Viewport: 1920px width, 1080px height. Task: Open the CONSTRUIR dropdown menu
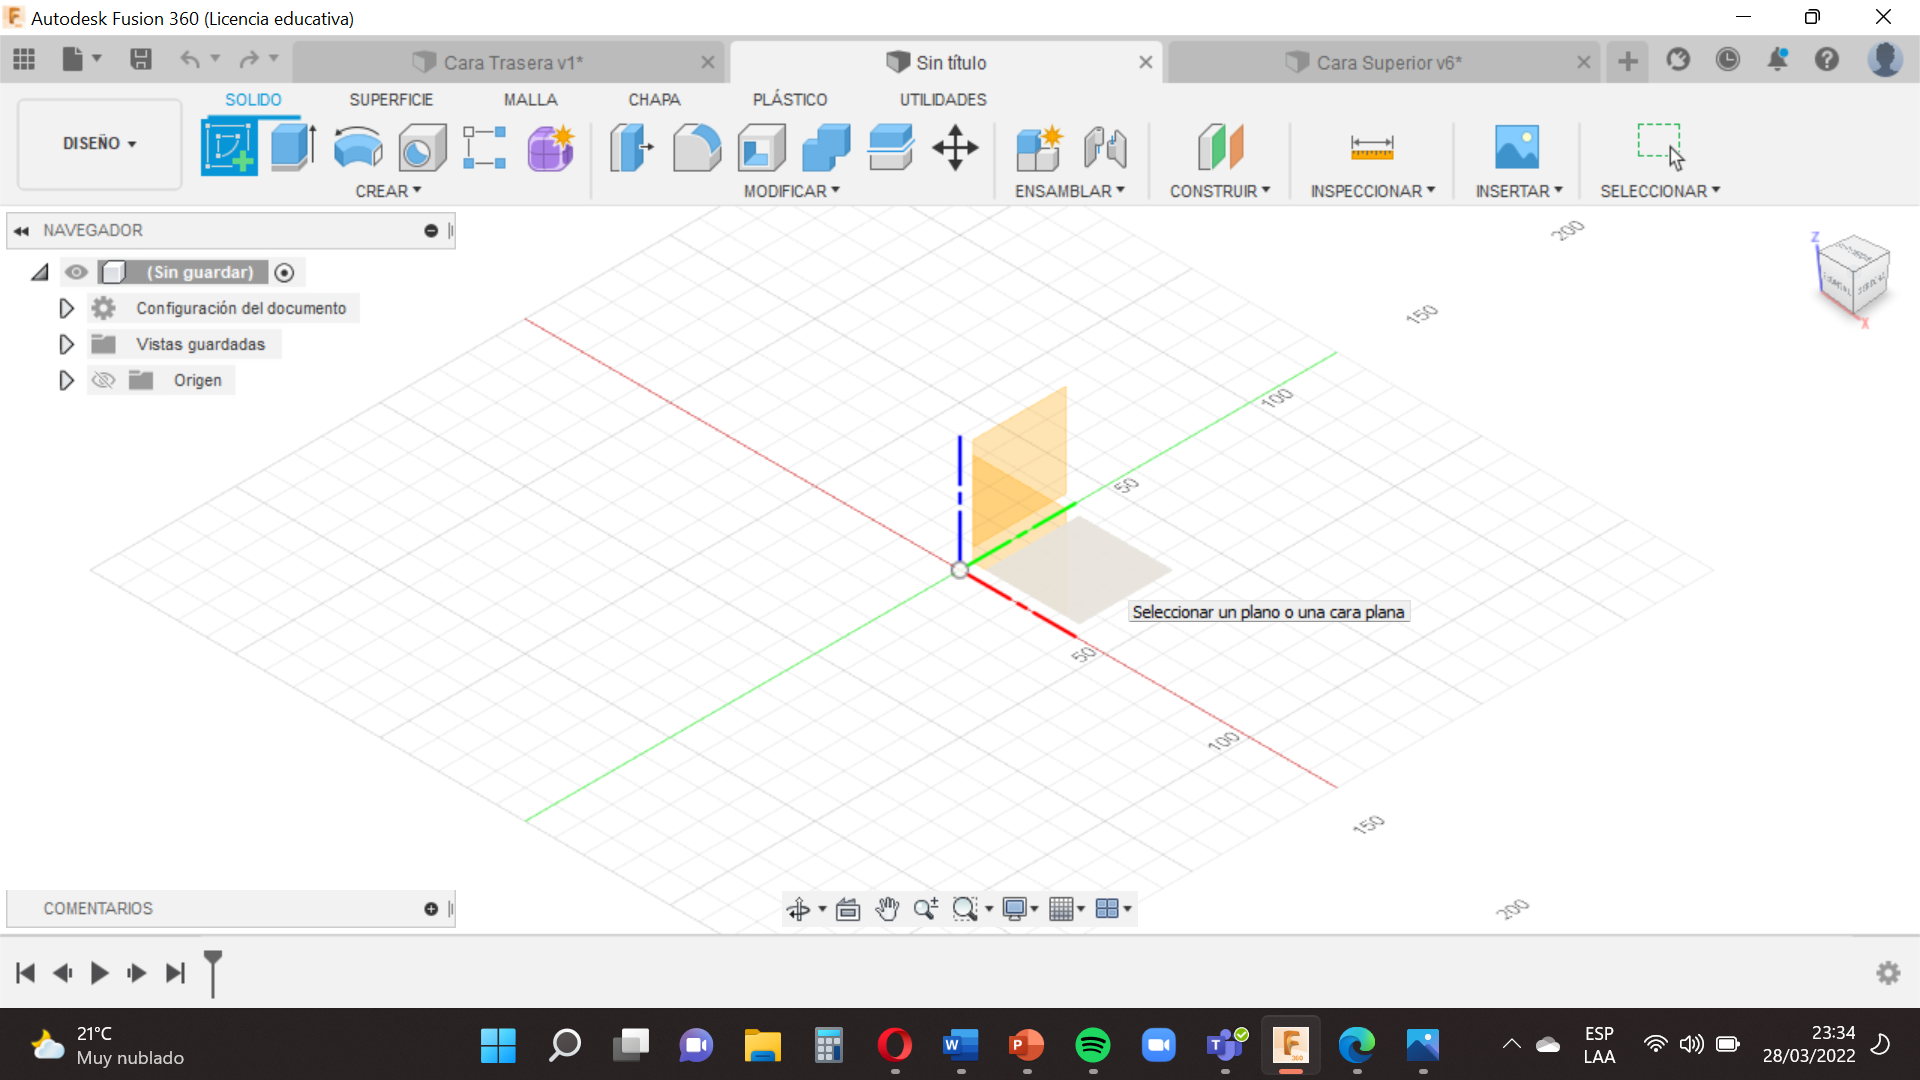1220,191
